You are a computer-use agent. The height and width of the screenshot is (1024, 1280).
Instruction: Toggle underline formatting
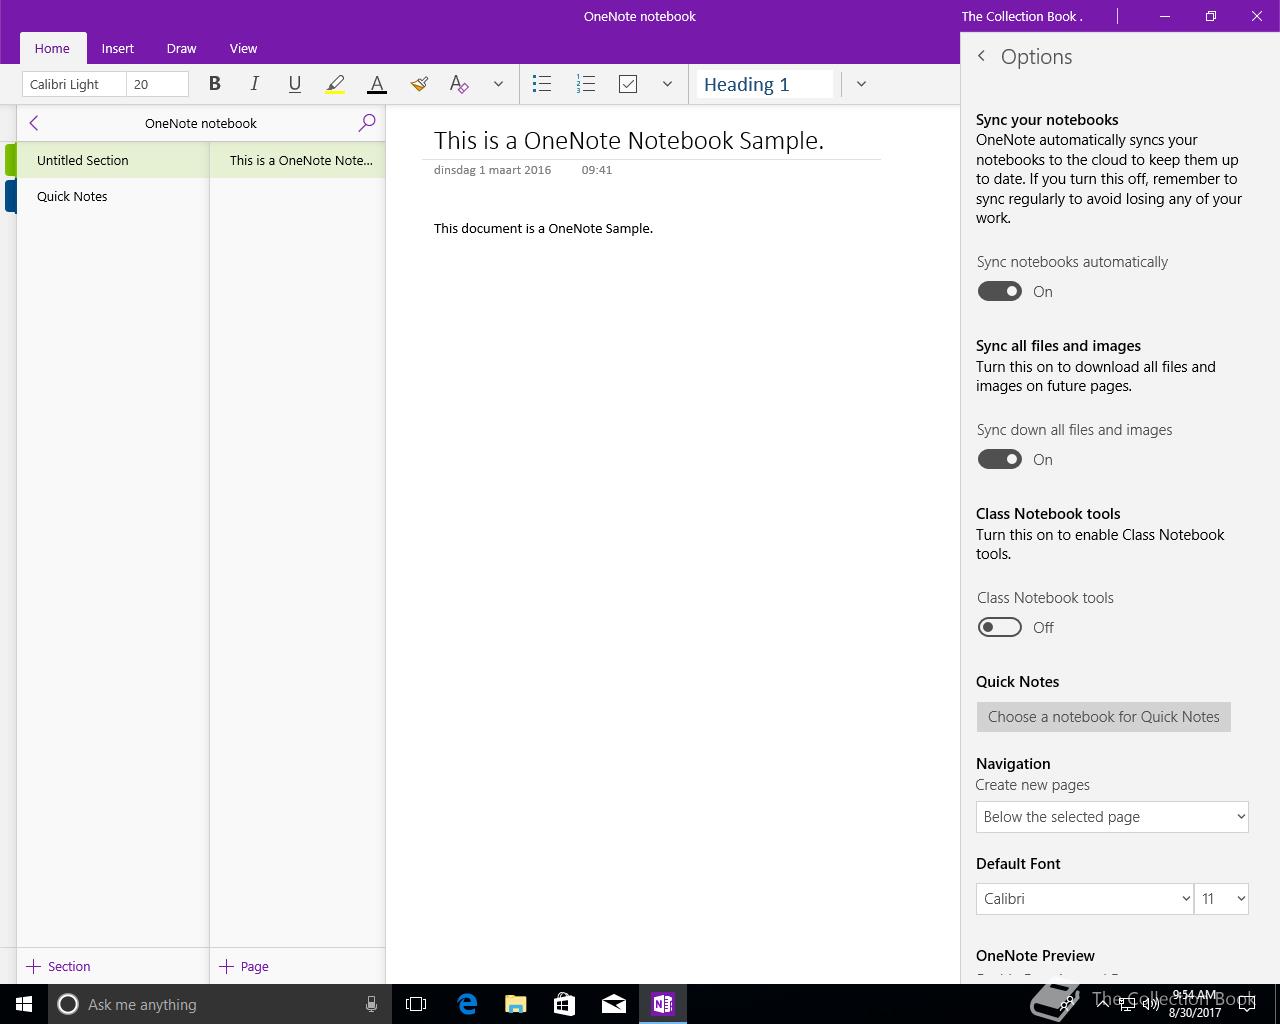pos(294,84)
